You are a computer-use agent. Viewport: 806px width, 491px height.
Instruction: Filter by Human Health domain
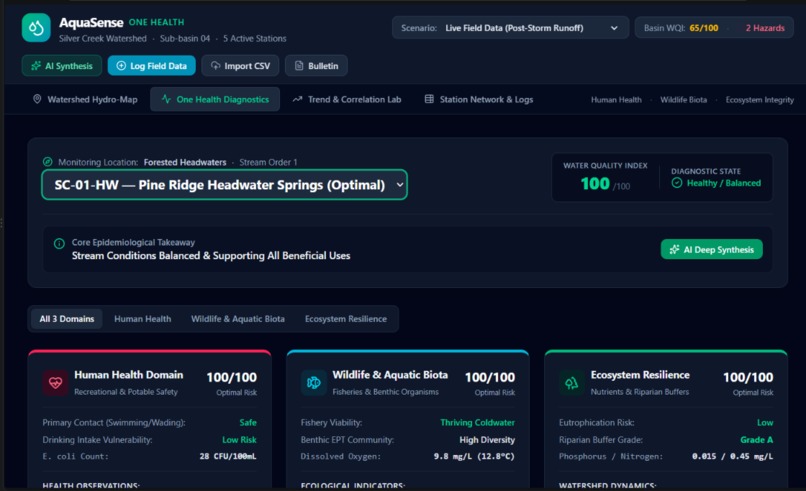coord(142,319)
